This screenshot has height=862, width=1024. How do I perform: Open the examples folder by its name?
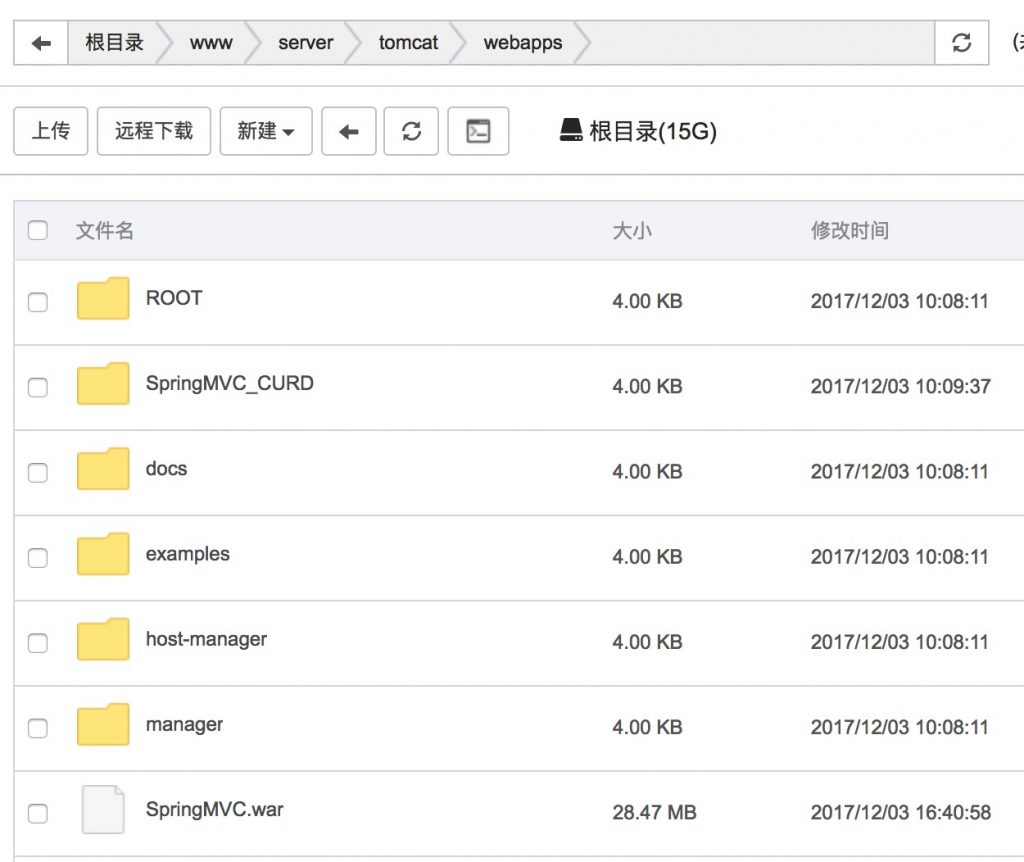[x=187, y=554]
